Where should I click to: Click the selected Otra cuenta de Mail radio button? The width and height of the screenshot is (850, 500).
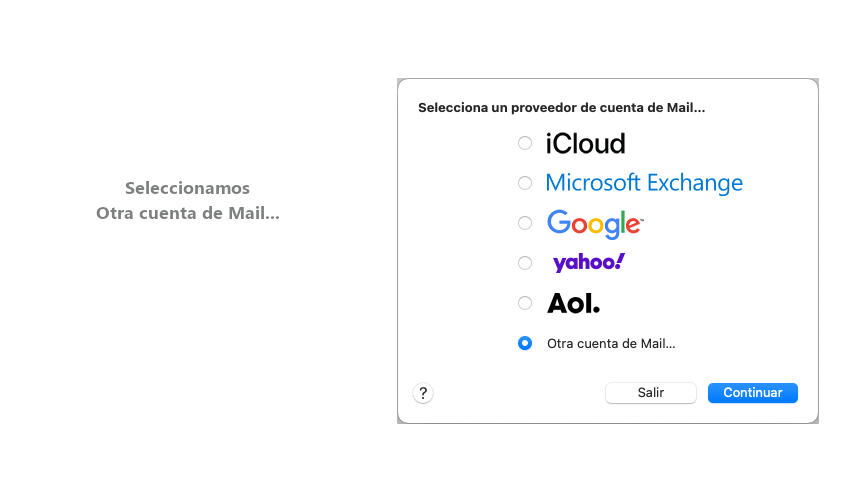coord(525,343)
